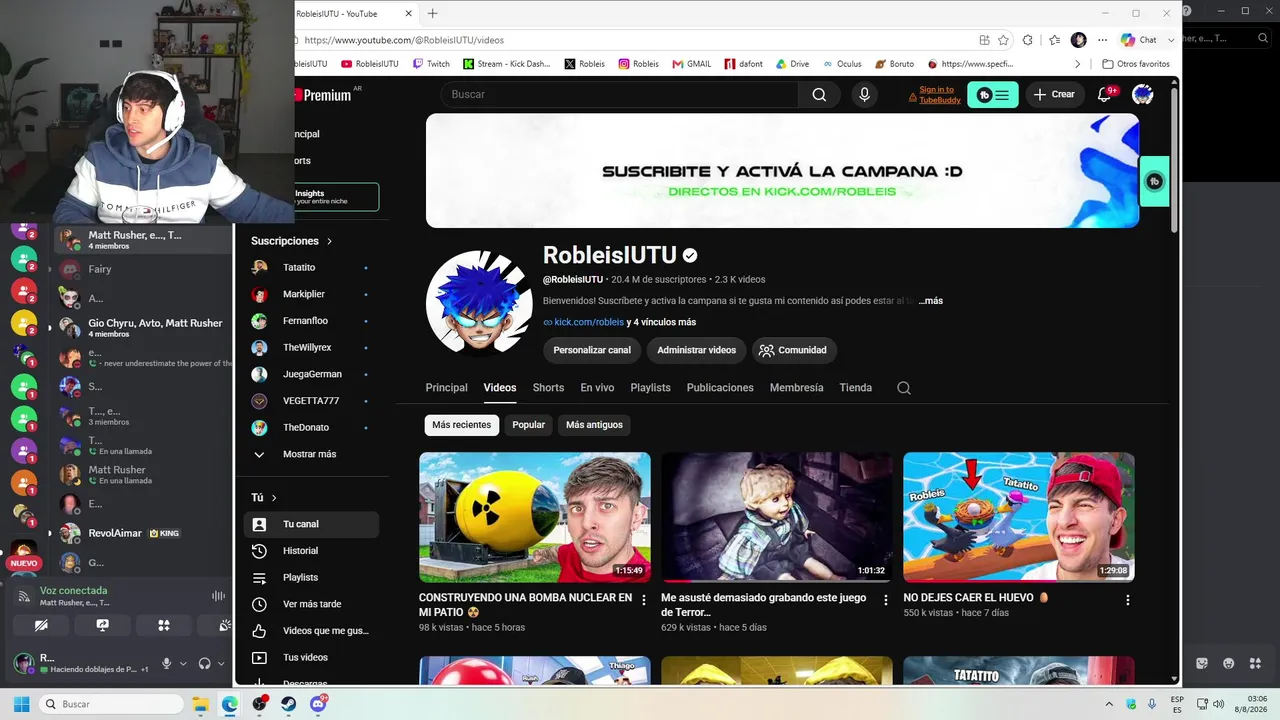Switch to the En vivo channel tab
This screenshot has height=720, width=1280.
tap(597, 388)
